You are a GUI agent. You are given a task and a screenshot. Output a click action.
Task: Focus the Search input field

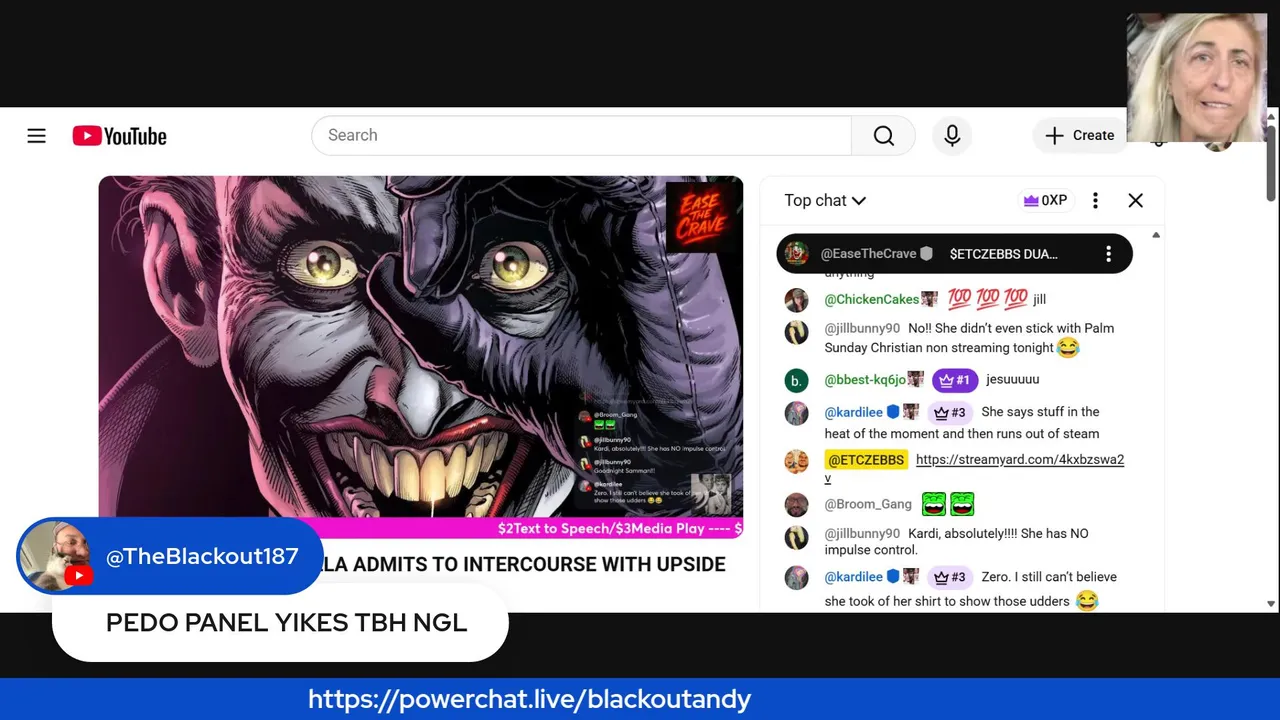[x=581, y=136]
